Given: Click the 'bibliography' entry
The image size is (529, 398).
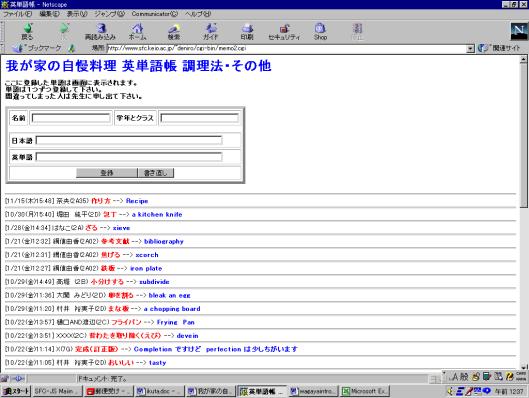Looking at the screenshot, I should 164,241.
